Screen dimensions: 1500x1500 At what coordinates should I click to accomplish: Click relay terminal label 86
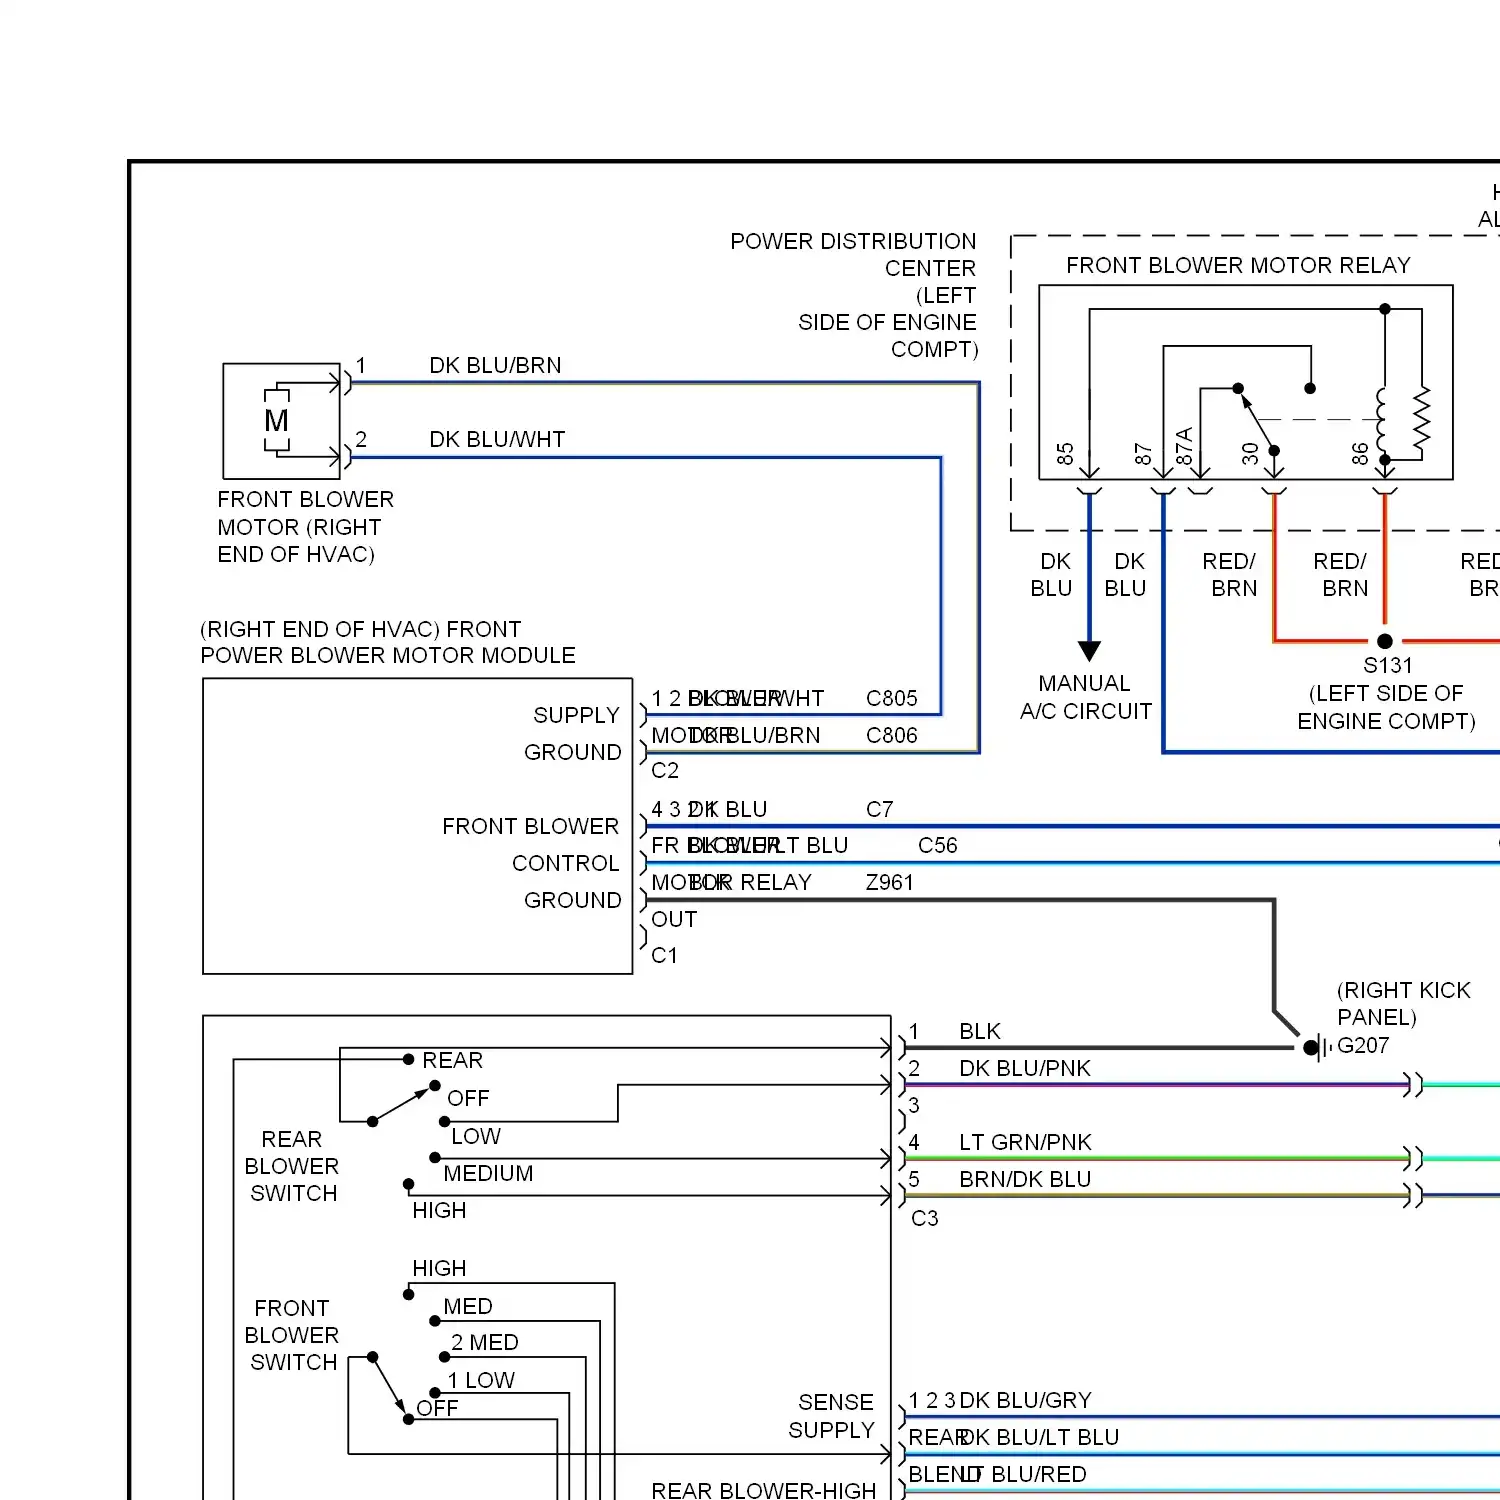point(1360,454)
